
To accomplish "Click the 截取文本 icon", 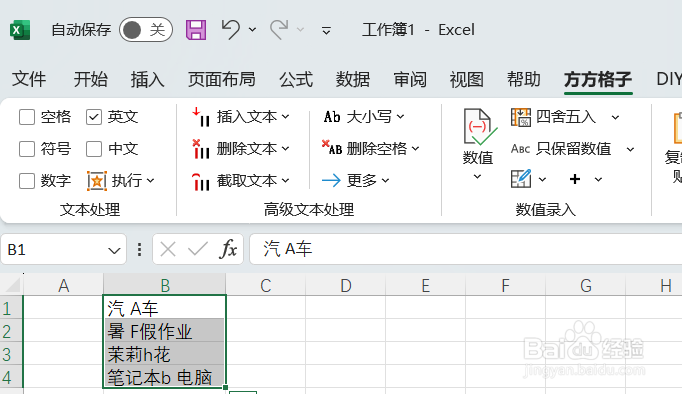I will [x=201, y=181].
